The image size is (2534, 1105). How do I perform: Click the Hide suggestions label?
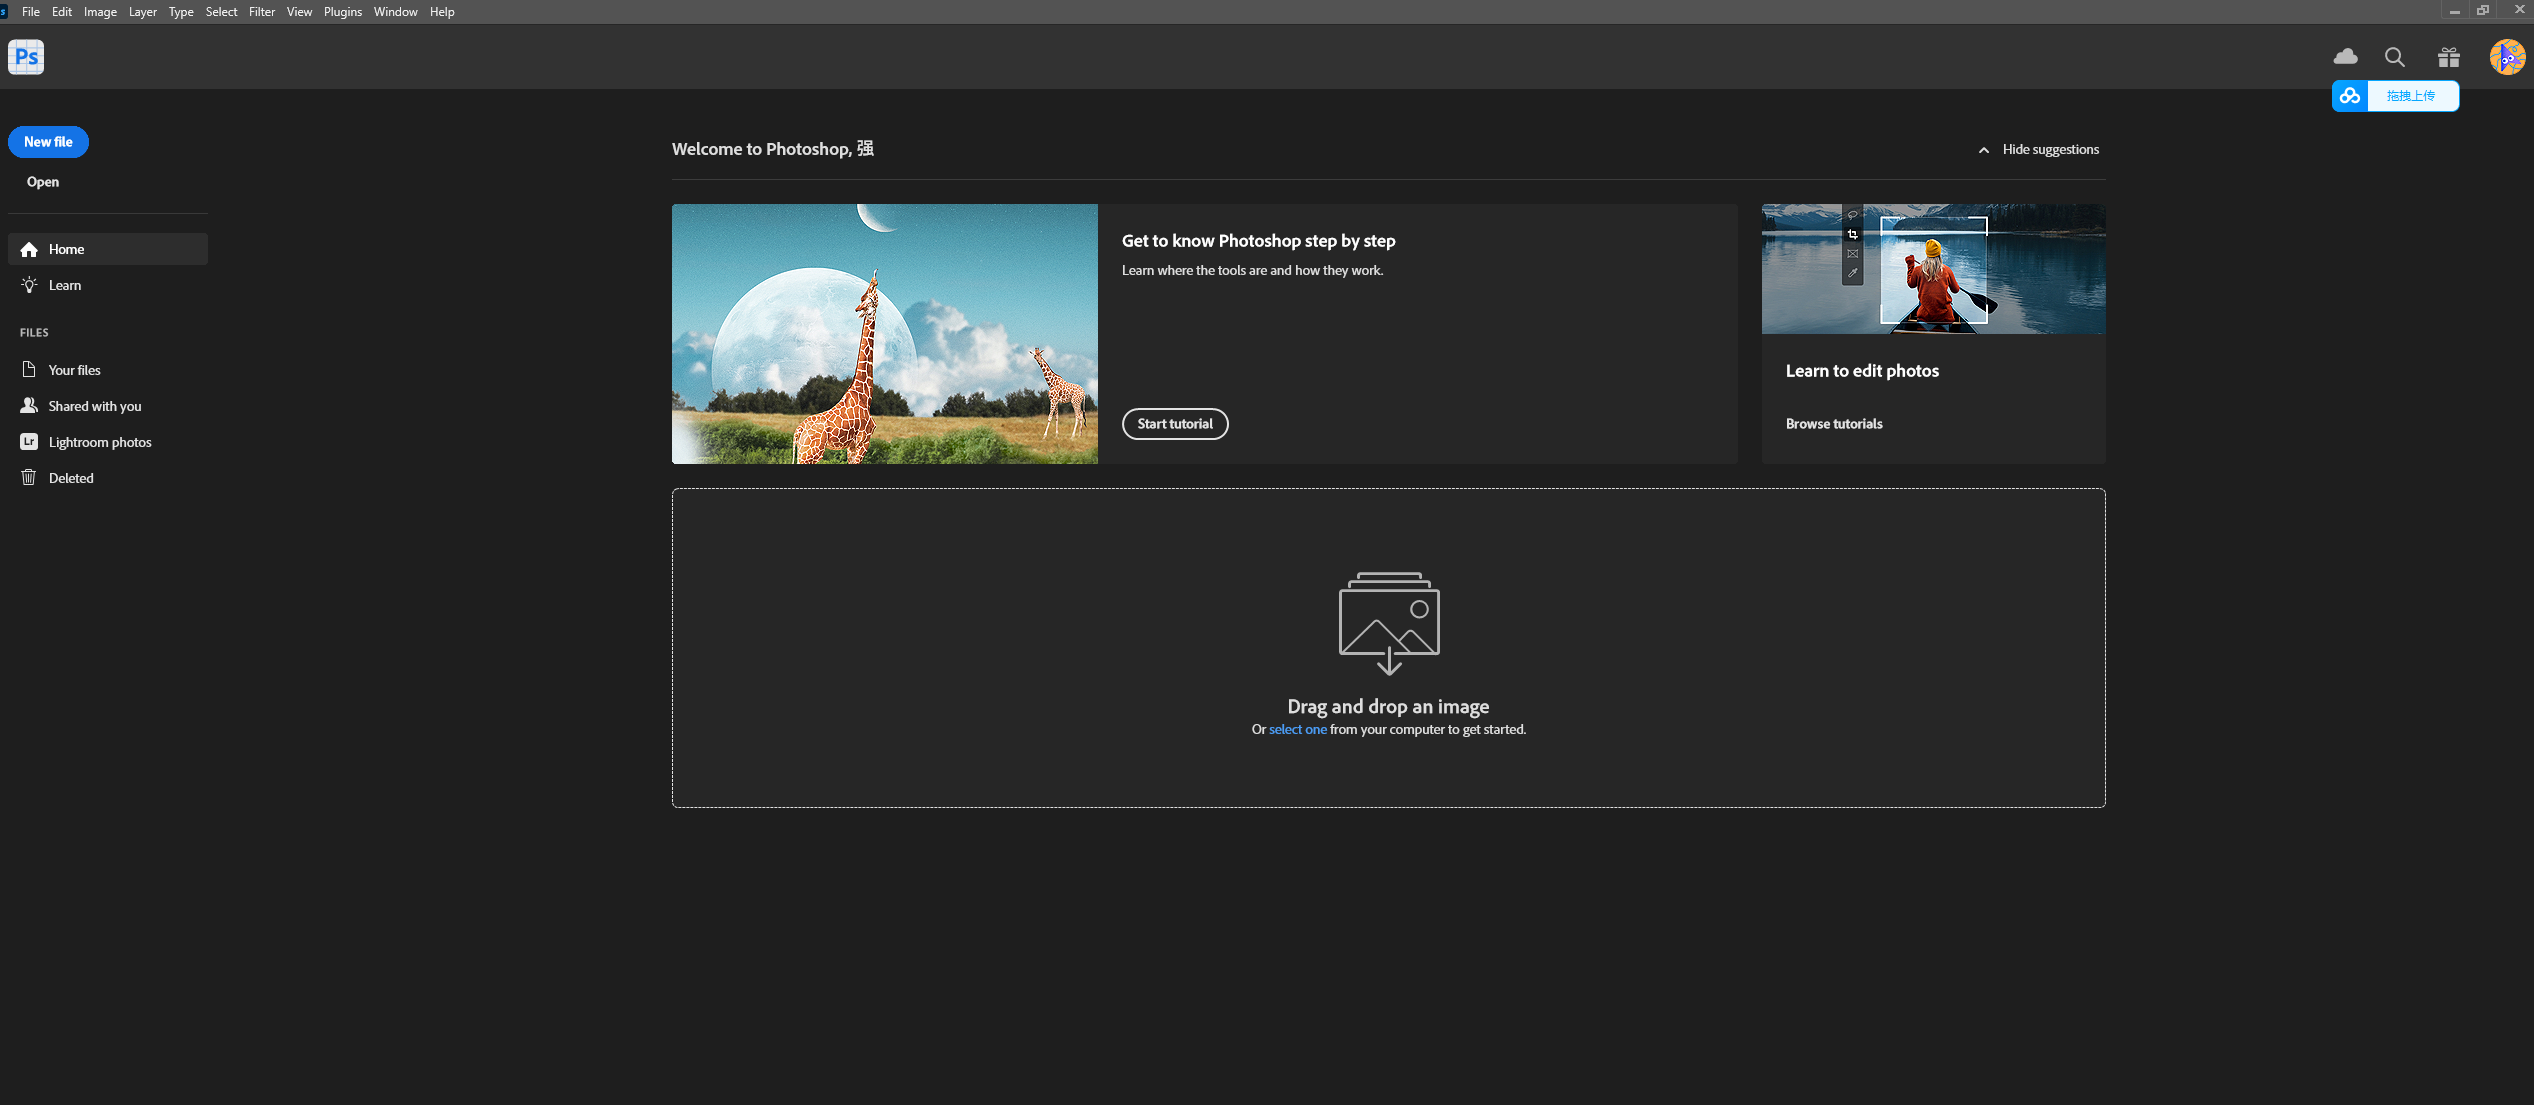click(x=2050, y=150)
